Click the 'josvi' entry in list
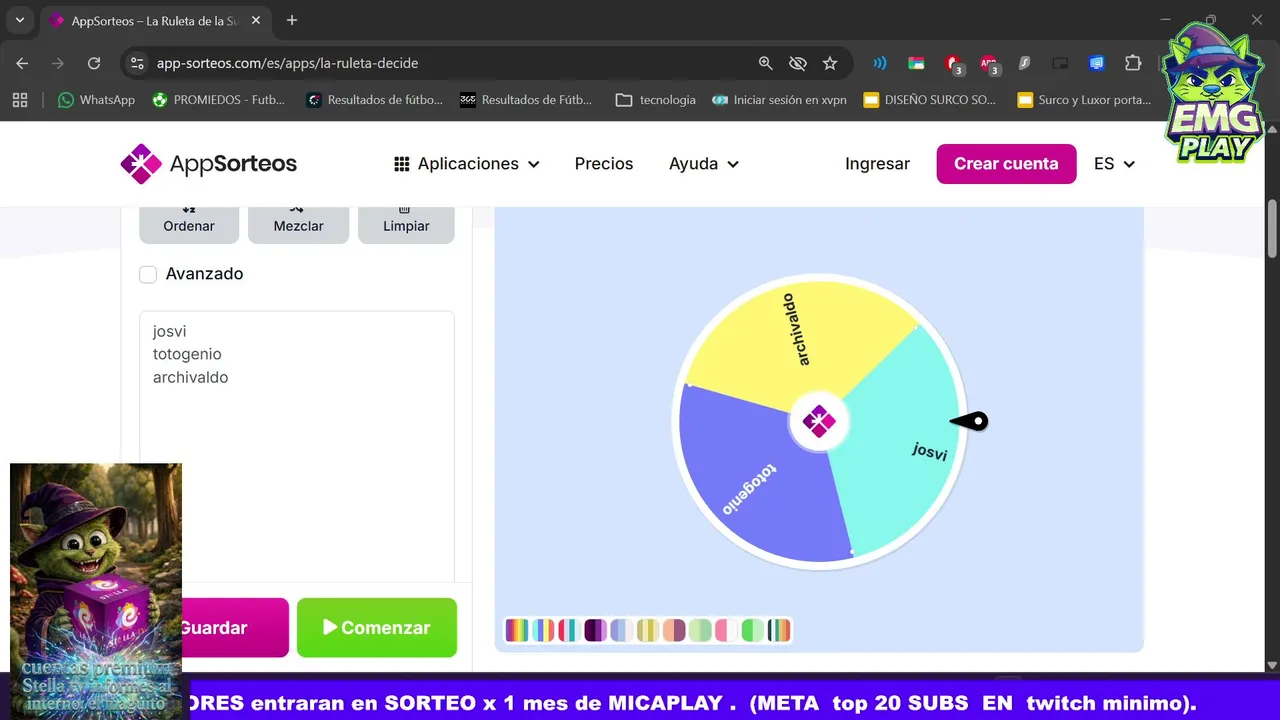 170,331
